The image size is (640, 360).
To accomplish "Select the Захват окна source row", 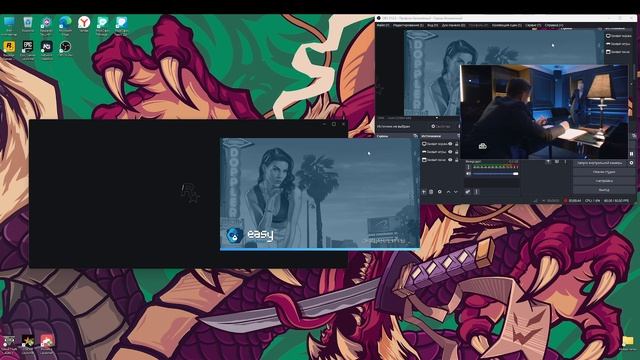I will [440, 160].
